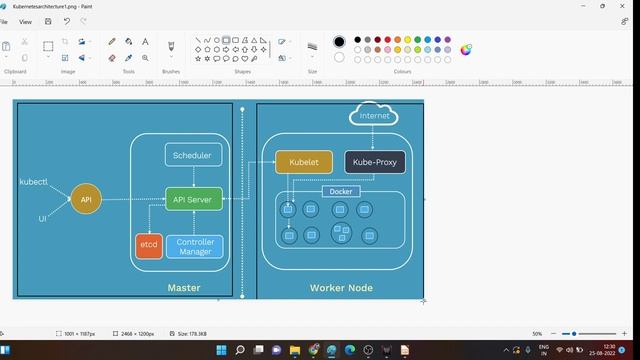Select Colour 1 black primary circle
640x360 pixels.
339,42
